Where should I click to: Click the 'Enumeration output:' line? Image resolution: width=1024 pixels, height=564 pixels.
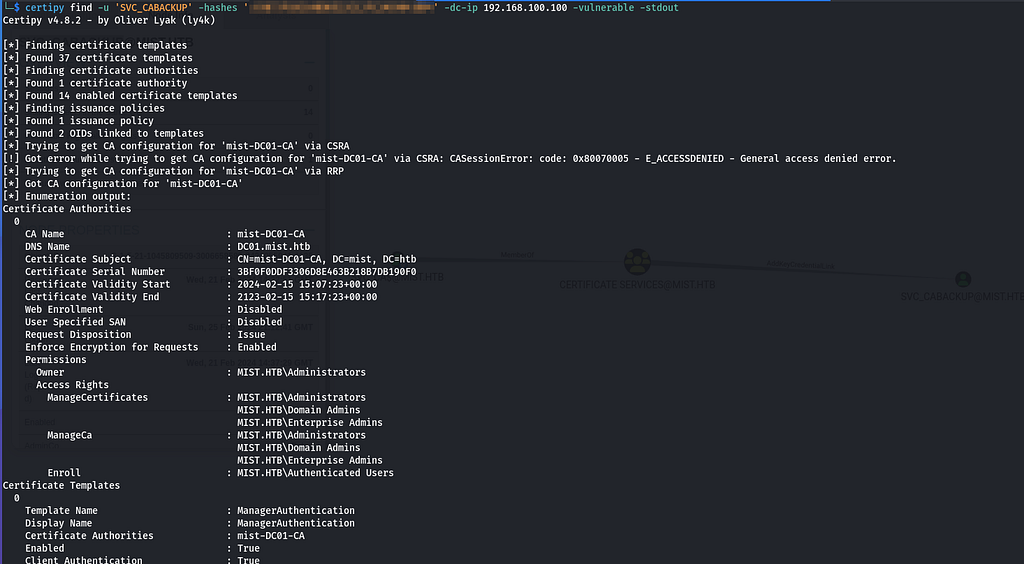click(67, 196)
